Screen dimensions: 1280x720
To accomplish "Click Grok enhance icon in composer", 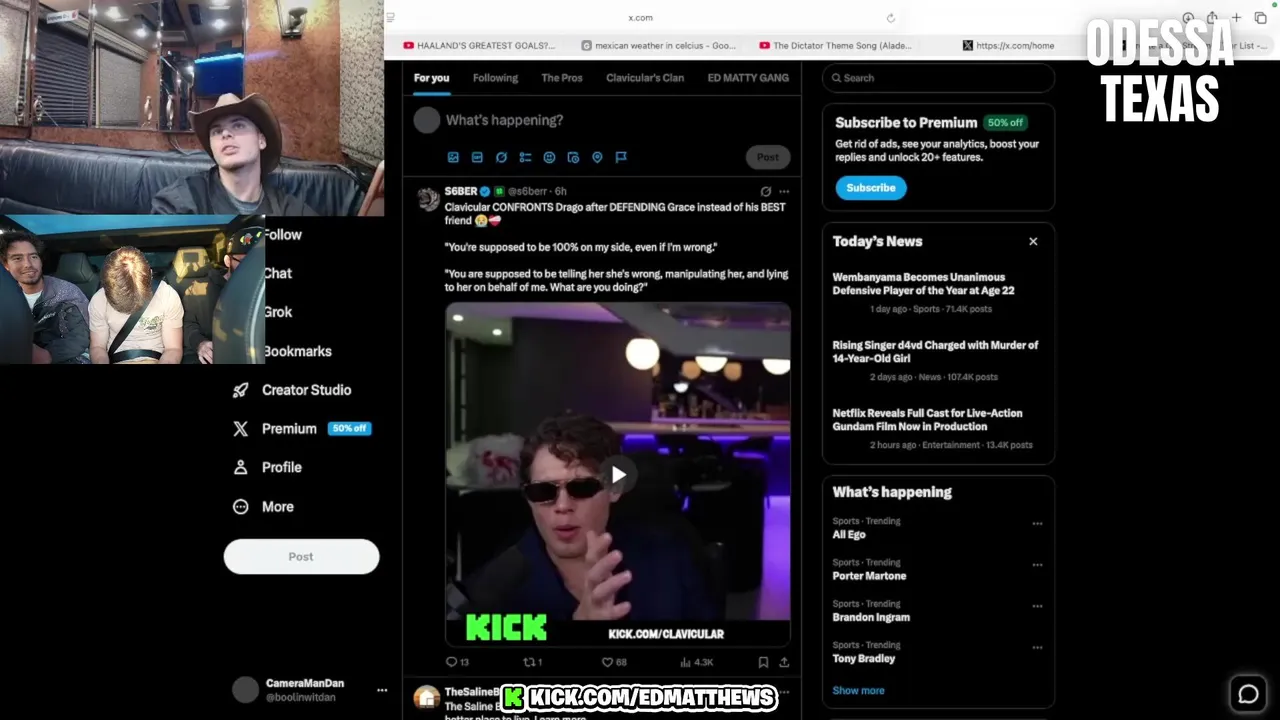I will [501, 157].
